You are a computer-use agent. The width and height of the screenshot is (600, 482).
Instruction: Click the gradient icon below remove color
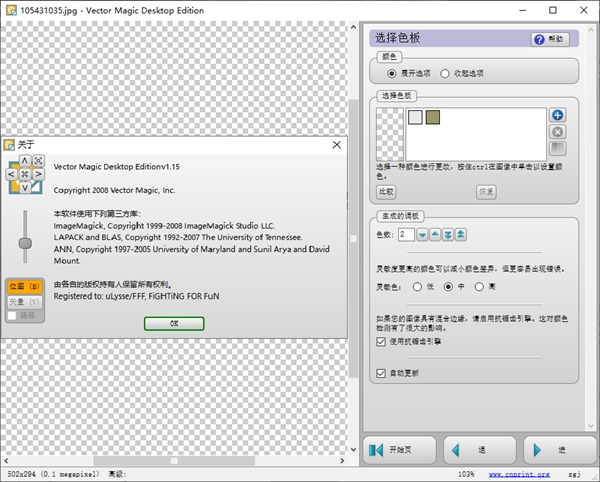pos(558,148)
